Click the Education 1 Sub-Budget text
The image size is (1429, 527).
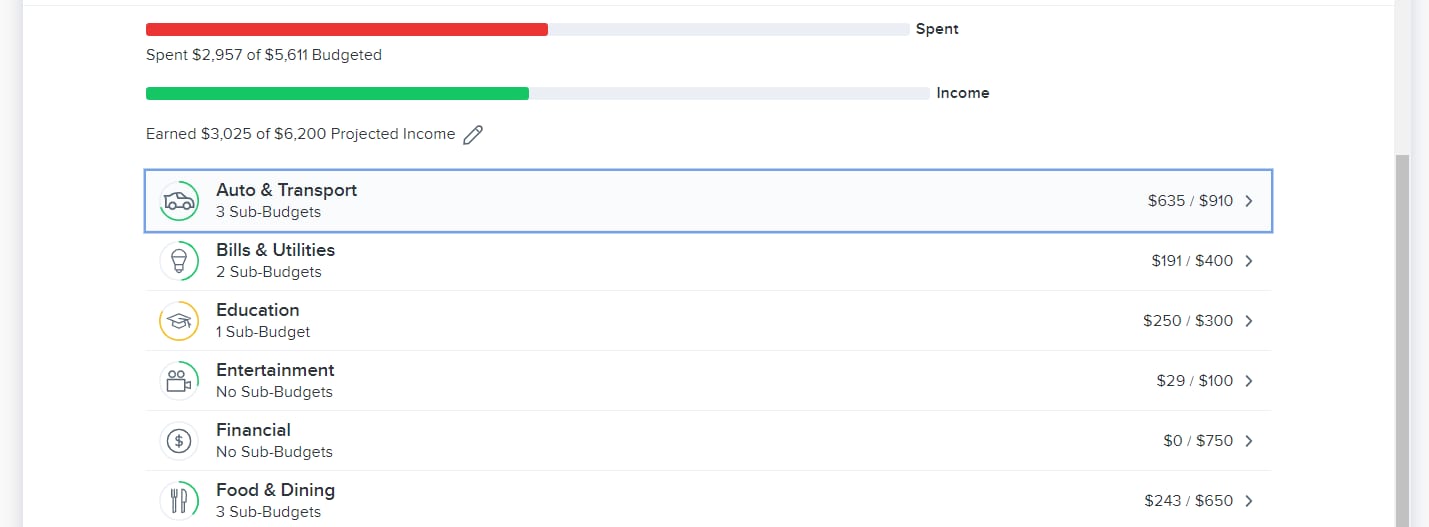point(263,332)
